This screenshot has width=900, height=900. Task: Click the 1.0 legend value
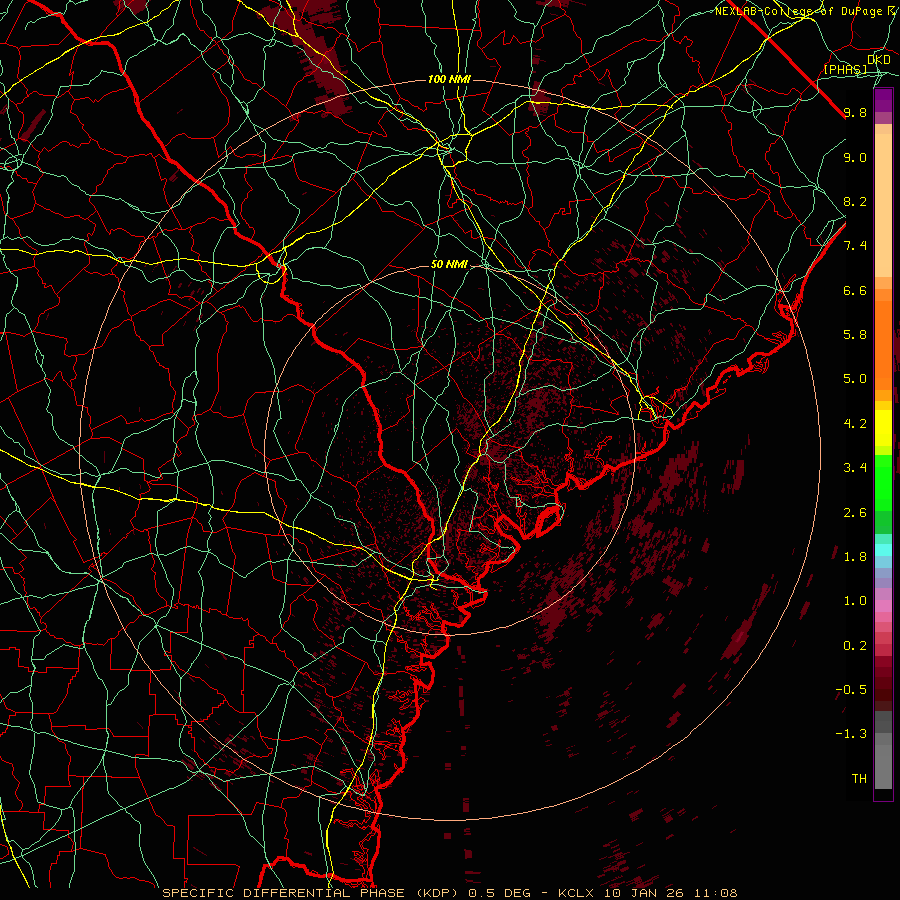tap(855, 601)
